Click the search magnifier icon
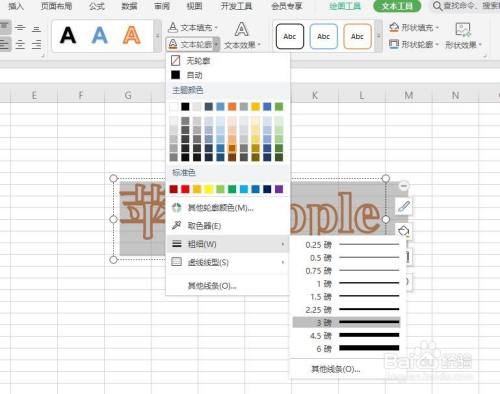Screen dimensions: 500x394 (x=437, y=6)
